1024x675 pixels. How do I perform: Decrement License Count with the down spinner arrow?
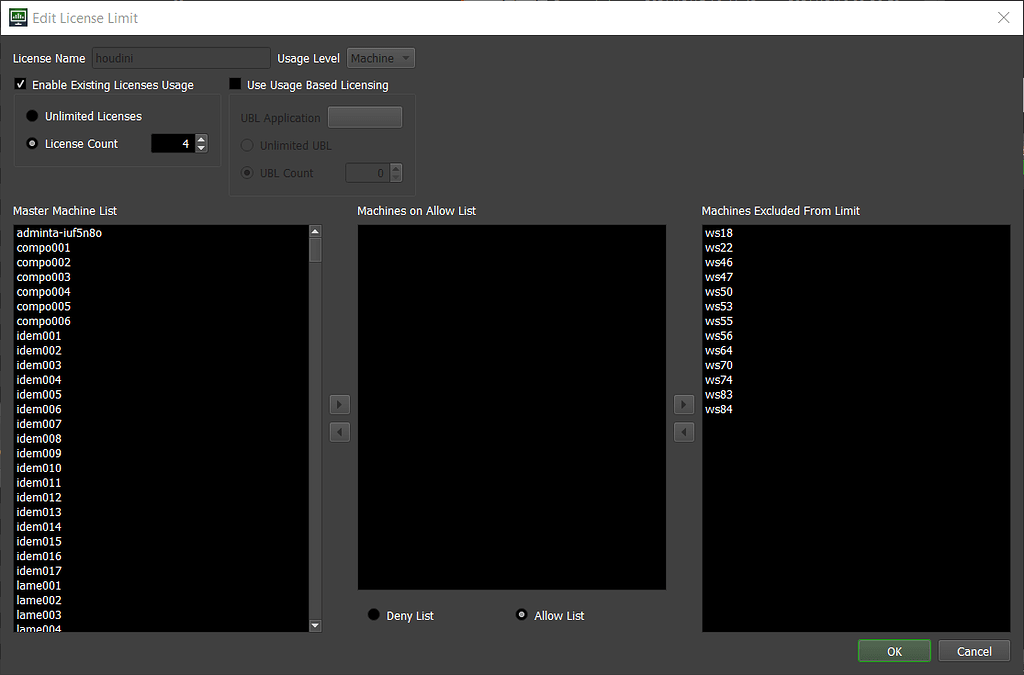pyautogui.click(x=200, y=148)
